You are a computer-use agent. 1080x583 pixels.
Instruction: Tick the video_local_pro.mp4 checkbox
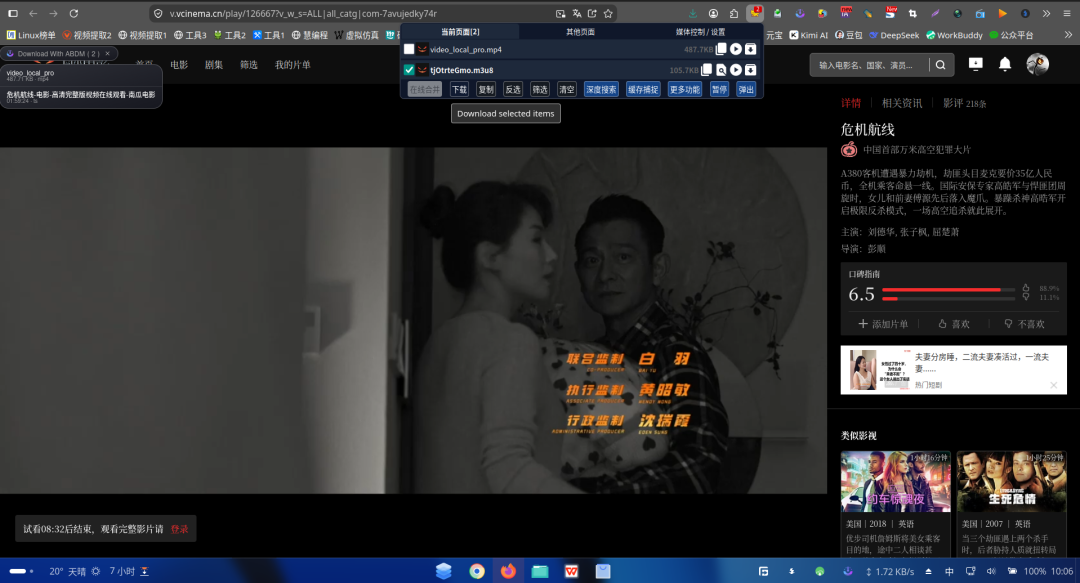point(409,50)
